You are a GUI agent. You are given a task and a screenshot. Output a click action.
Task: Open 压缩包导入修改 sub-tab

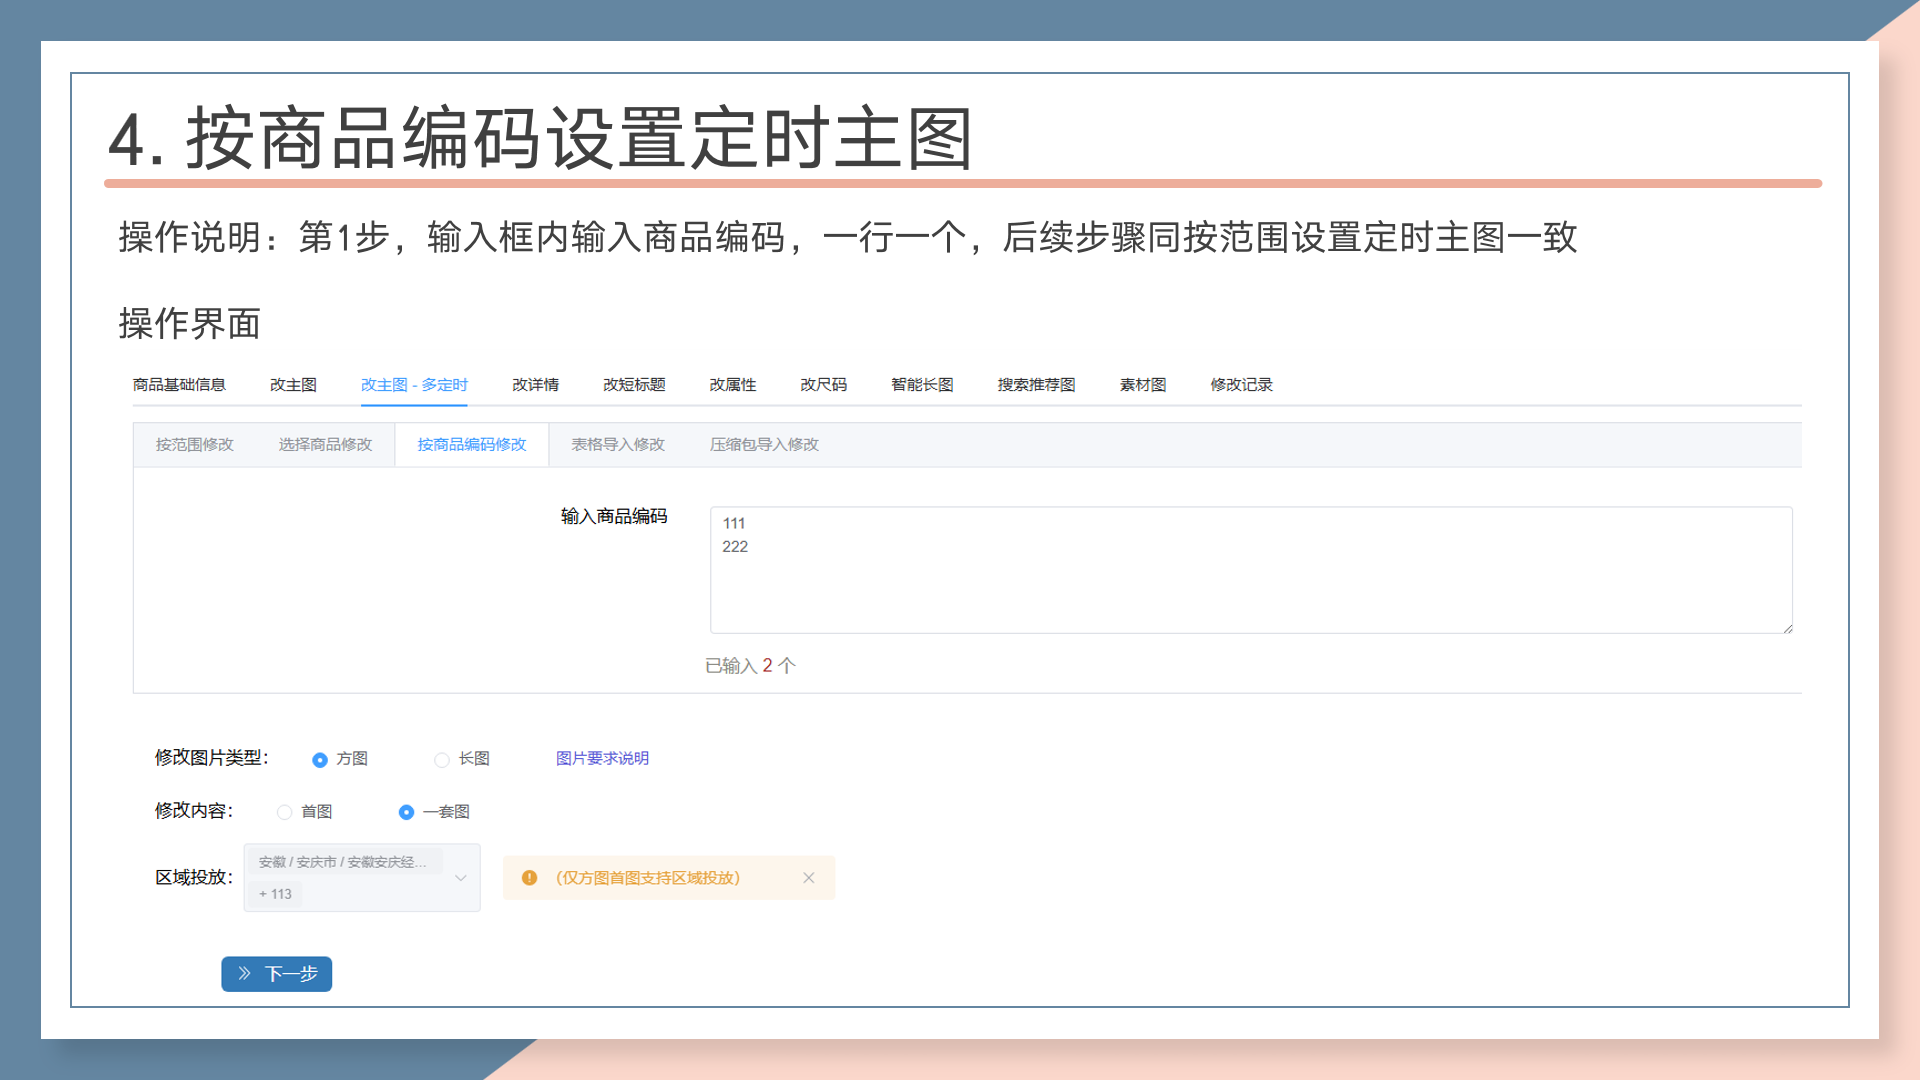point(764,445)
